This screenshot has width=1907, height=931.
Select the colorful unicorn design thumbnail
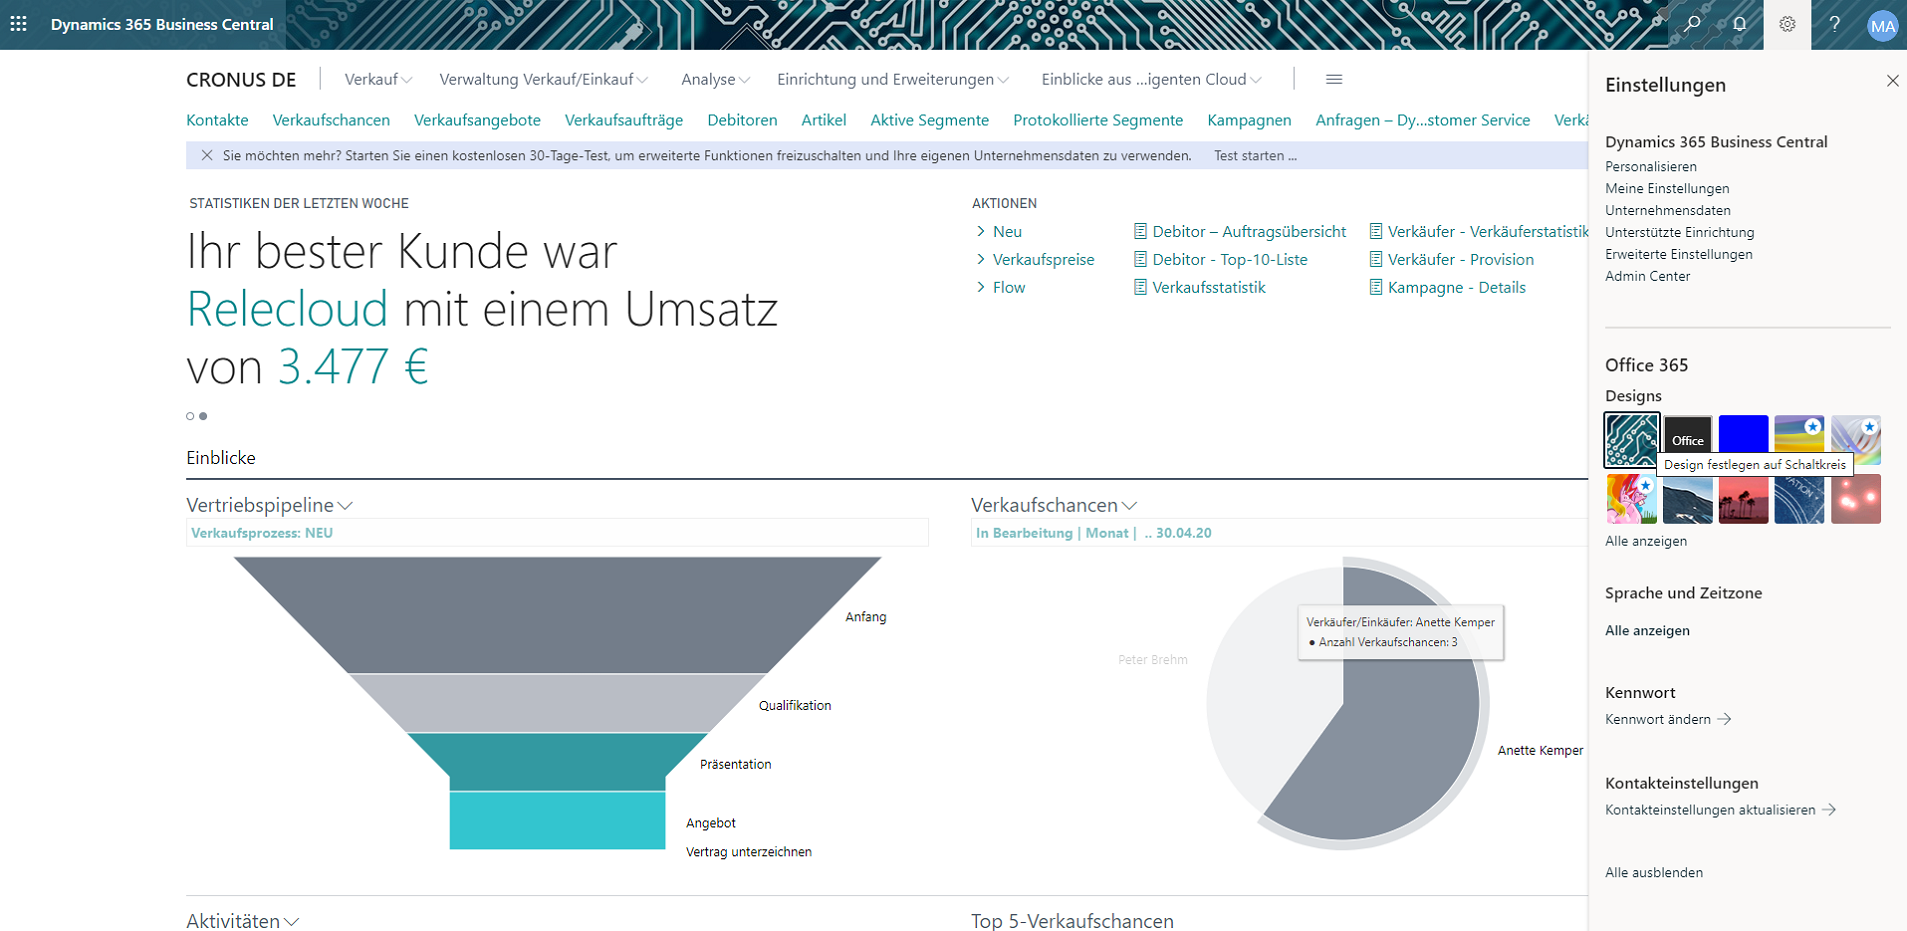click(x=1632, y=499)
